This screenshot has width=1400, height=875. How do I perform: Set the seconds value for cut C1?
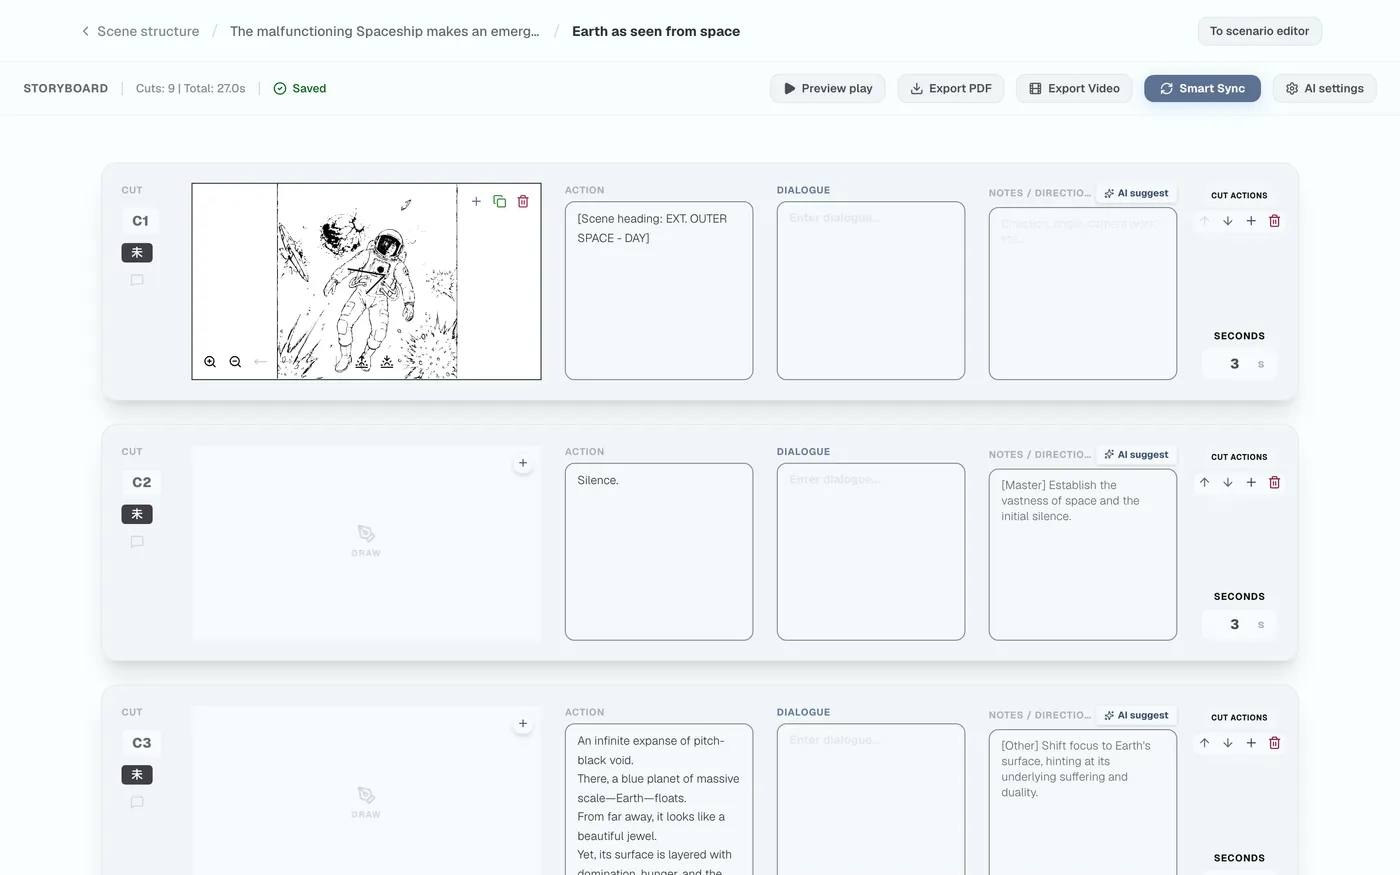point(1239,364)
